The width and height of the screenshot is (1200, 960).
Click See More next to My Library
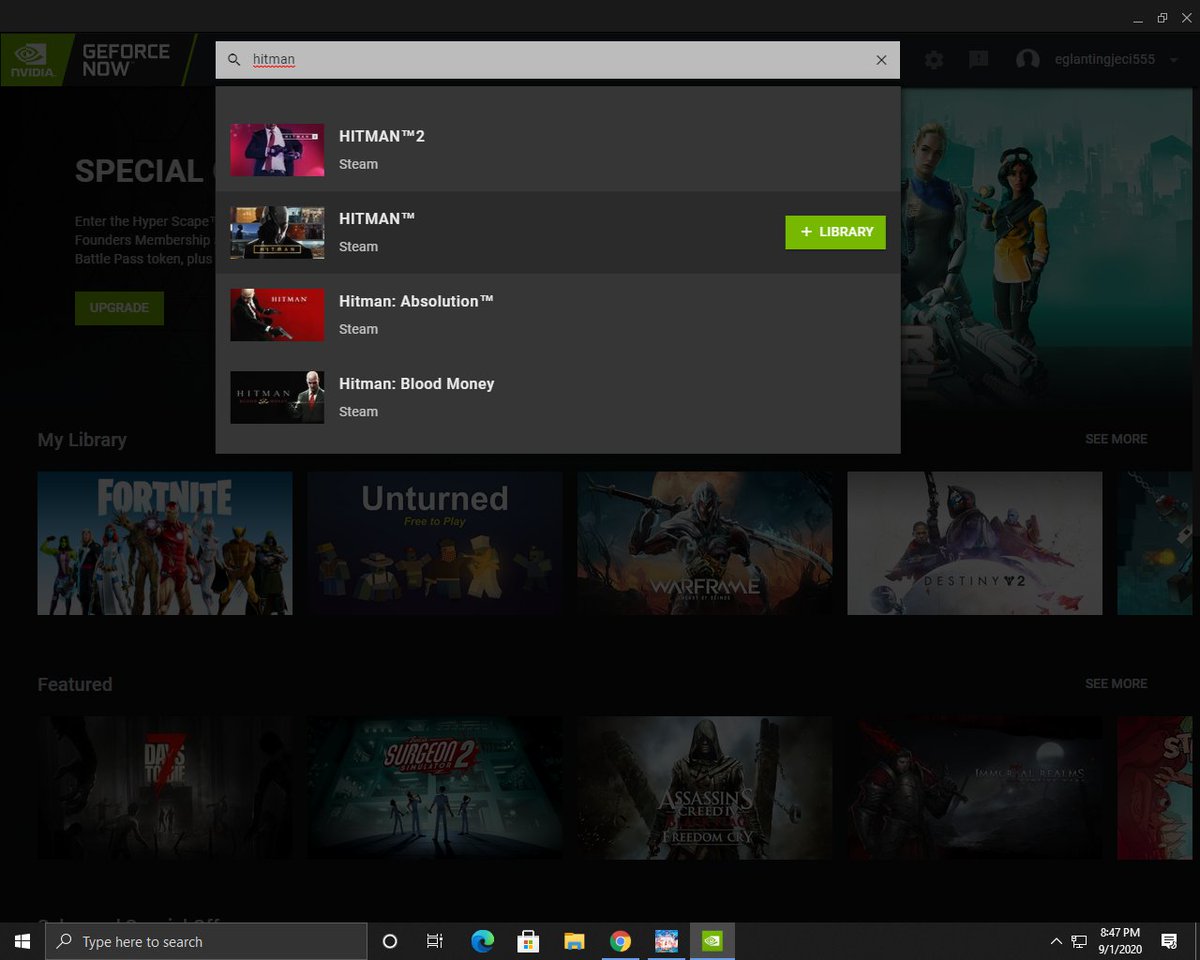(1116, 439)
